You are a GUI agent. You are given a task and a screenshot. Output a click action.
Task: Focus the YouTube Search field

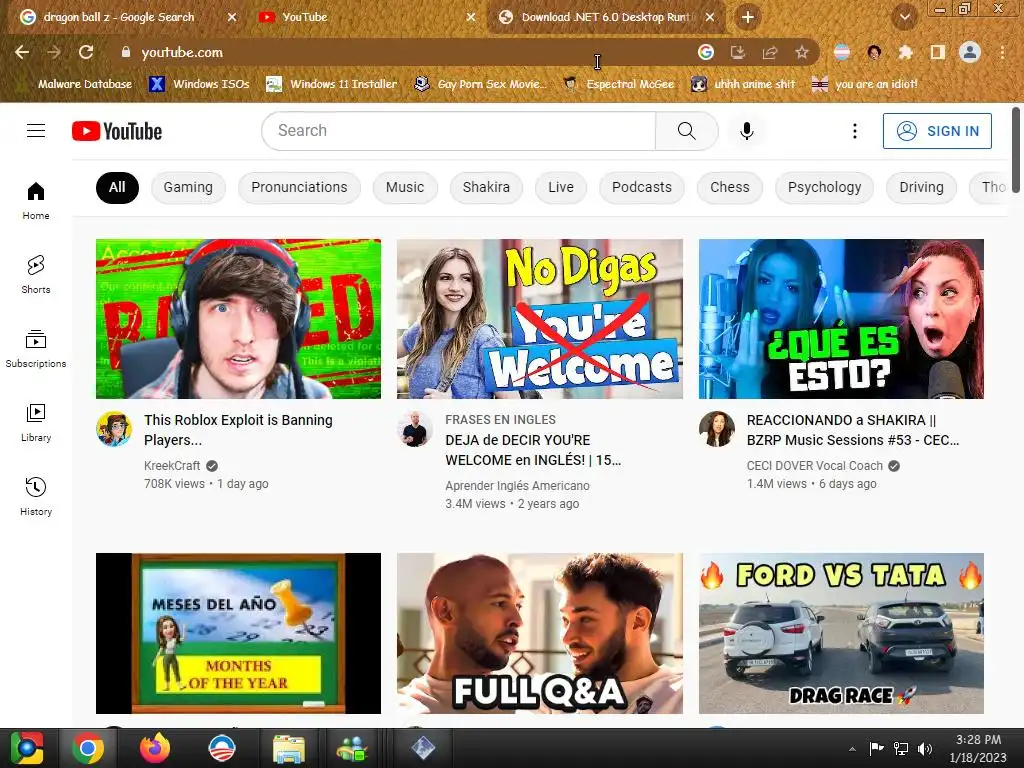tap(458, 131)
